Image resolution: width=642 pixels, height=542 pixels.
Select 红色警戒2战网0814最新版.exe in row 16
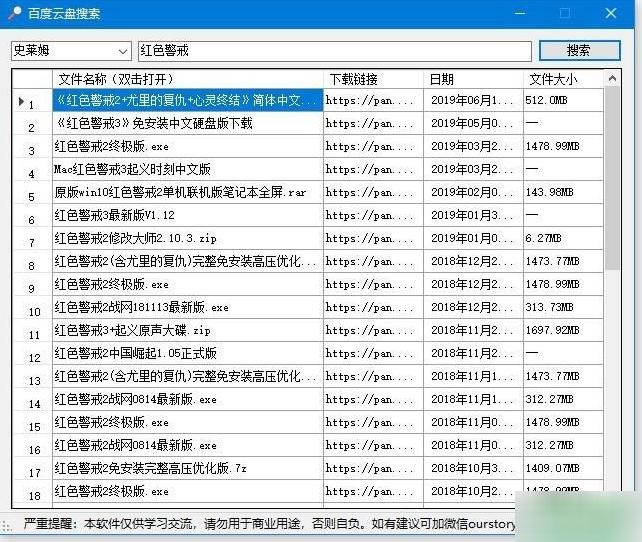(x=188, y=445)
